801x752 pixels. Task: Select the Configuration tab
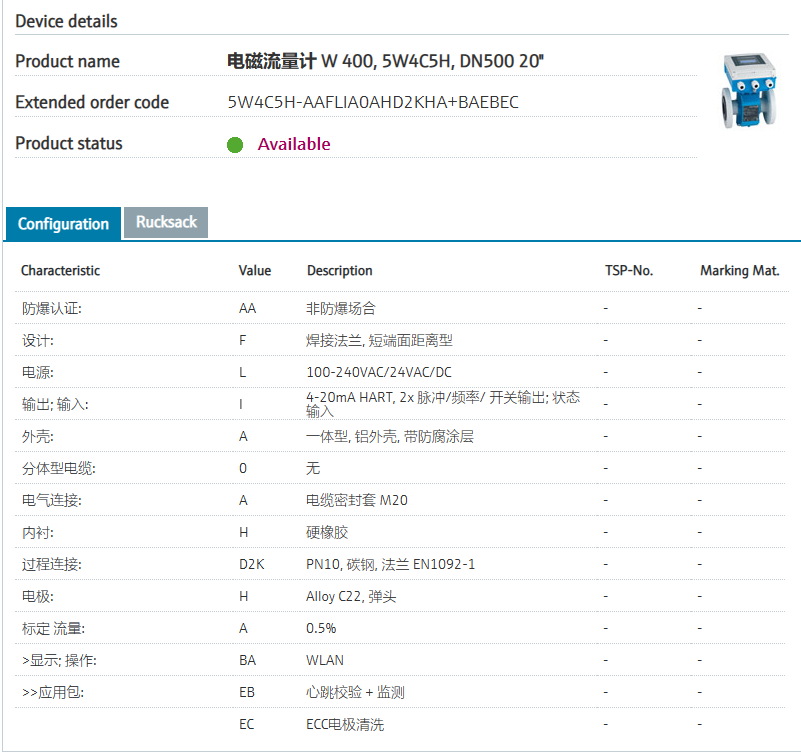tap(63, 224)
